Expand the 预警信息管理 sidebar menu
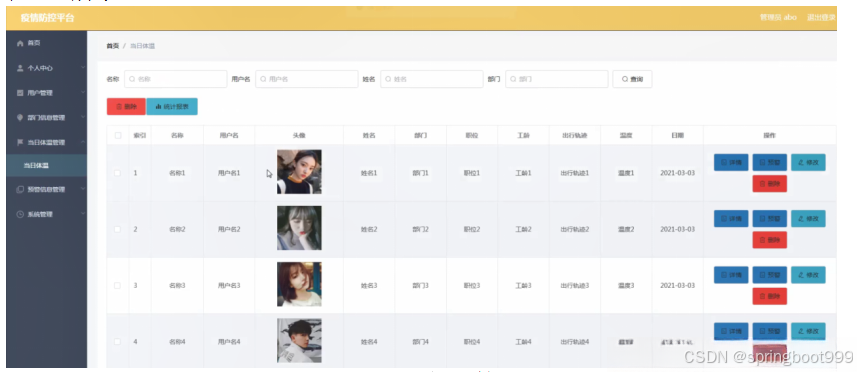The image size is (857, 372). pyautogui.click(x=46, y=190)
